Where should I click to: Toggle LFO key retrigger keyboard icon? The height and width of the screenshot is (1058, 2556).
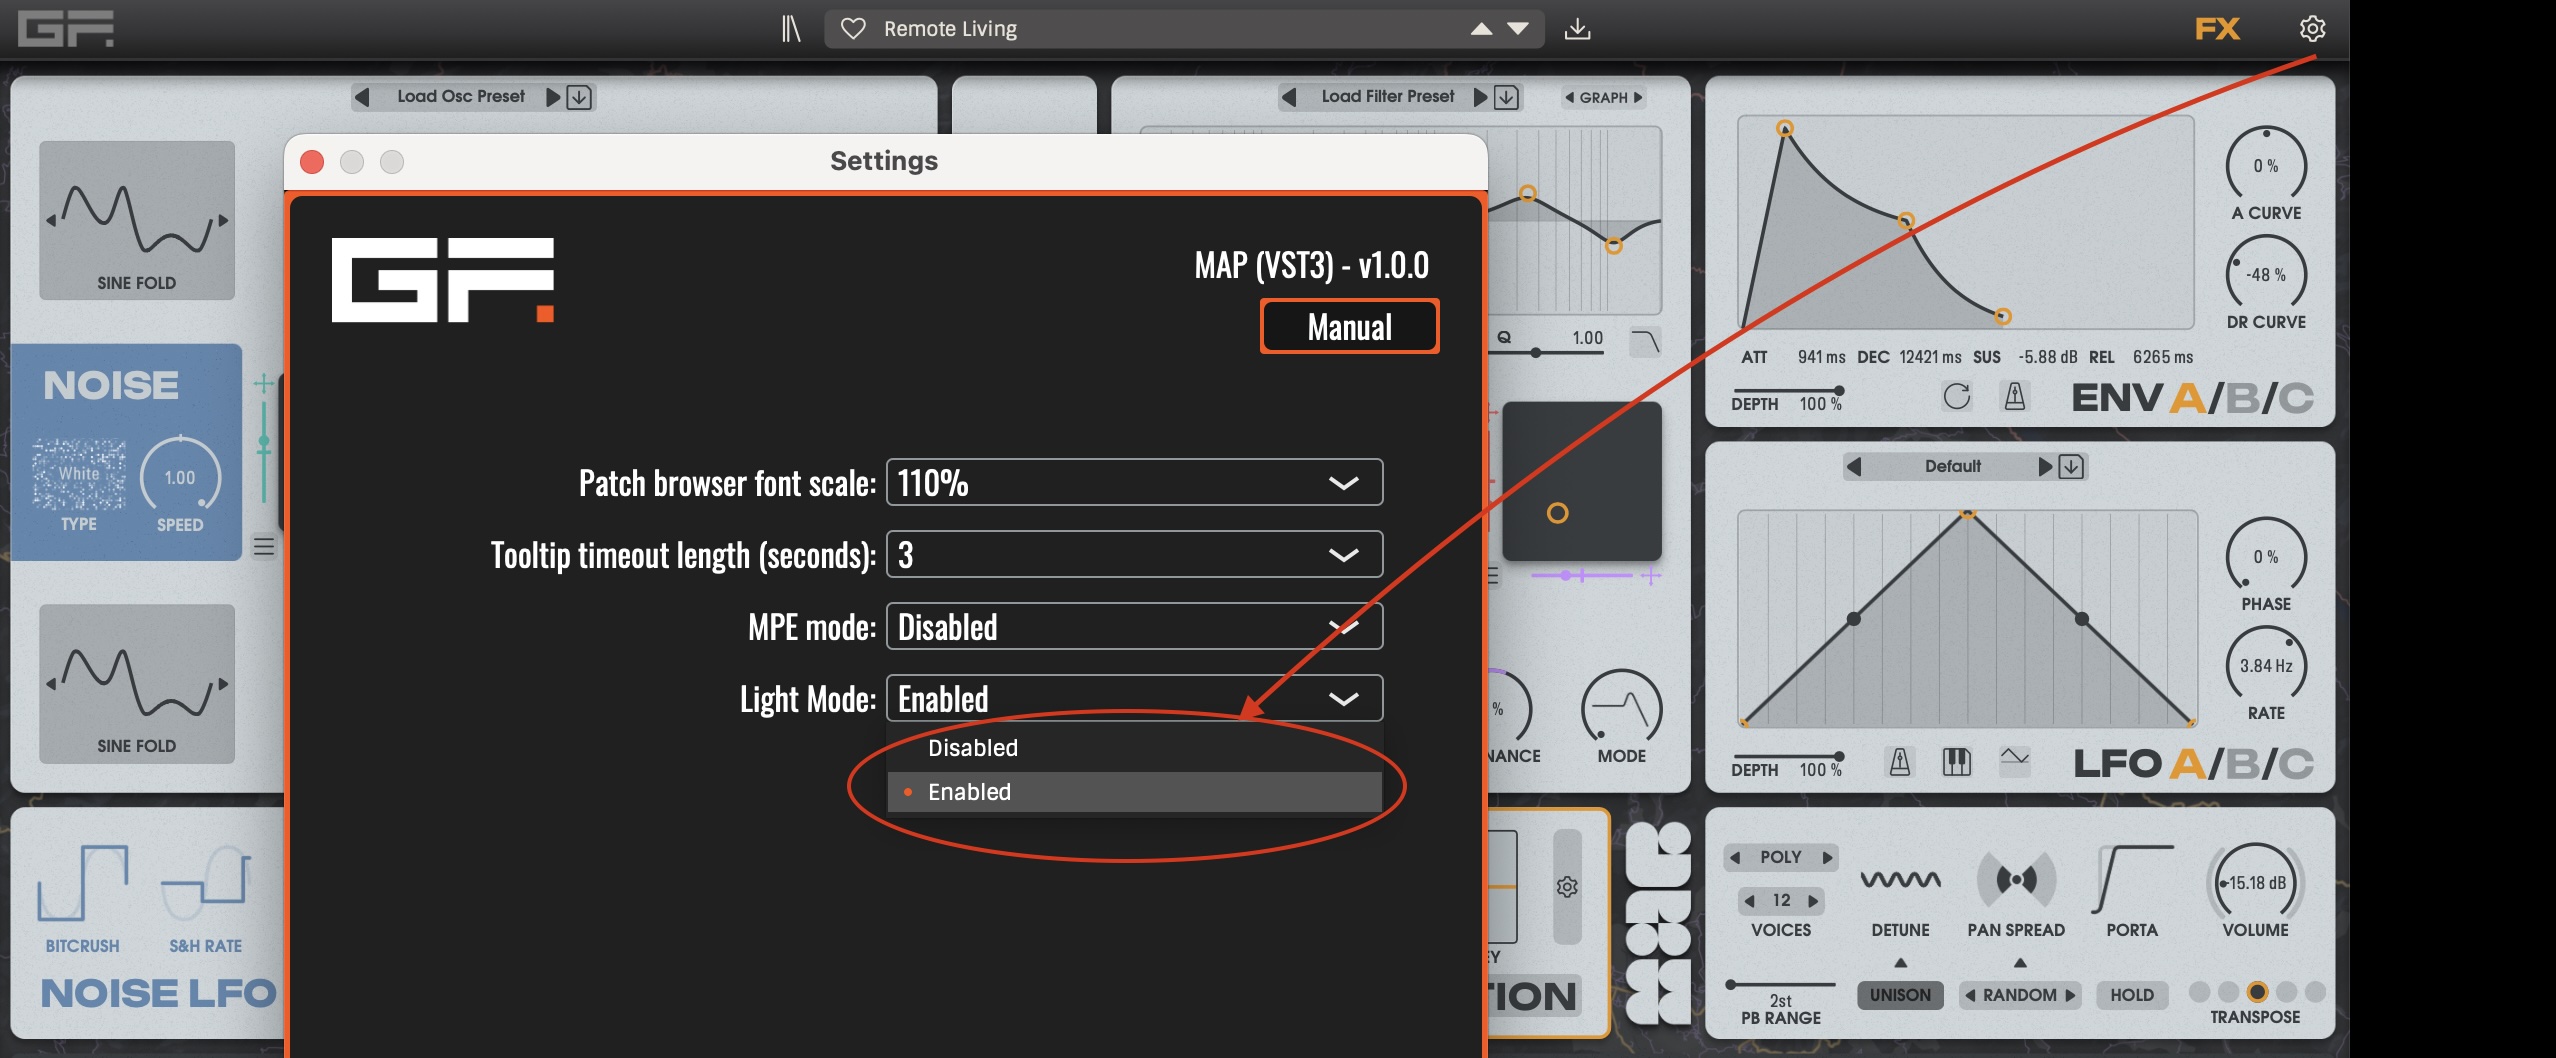[1957, 762]
